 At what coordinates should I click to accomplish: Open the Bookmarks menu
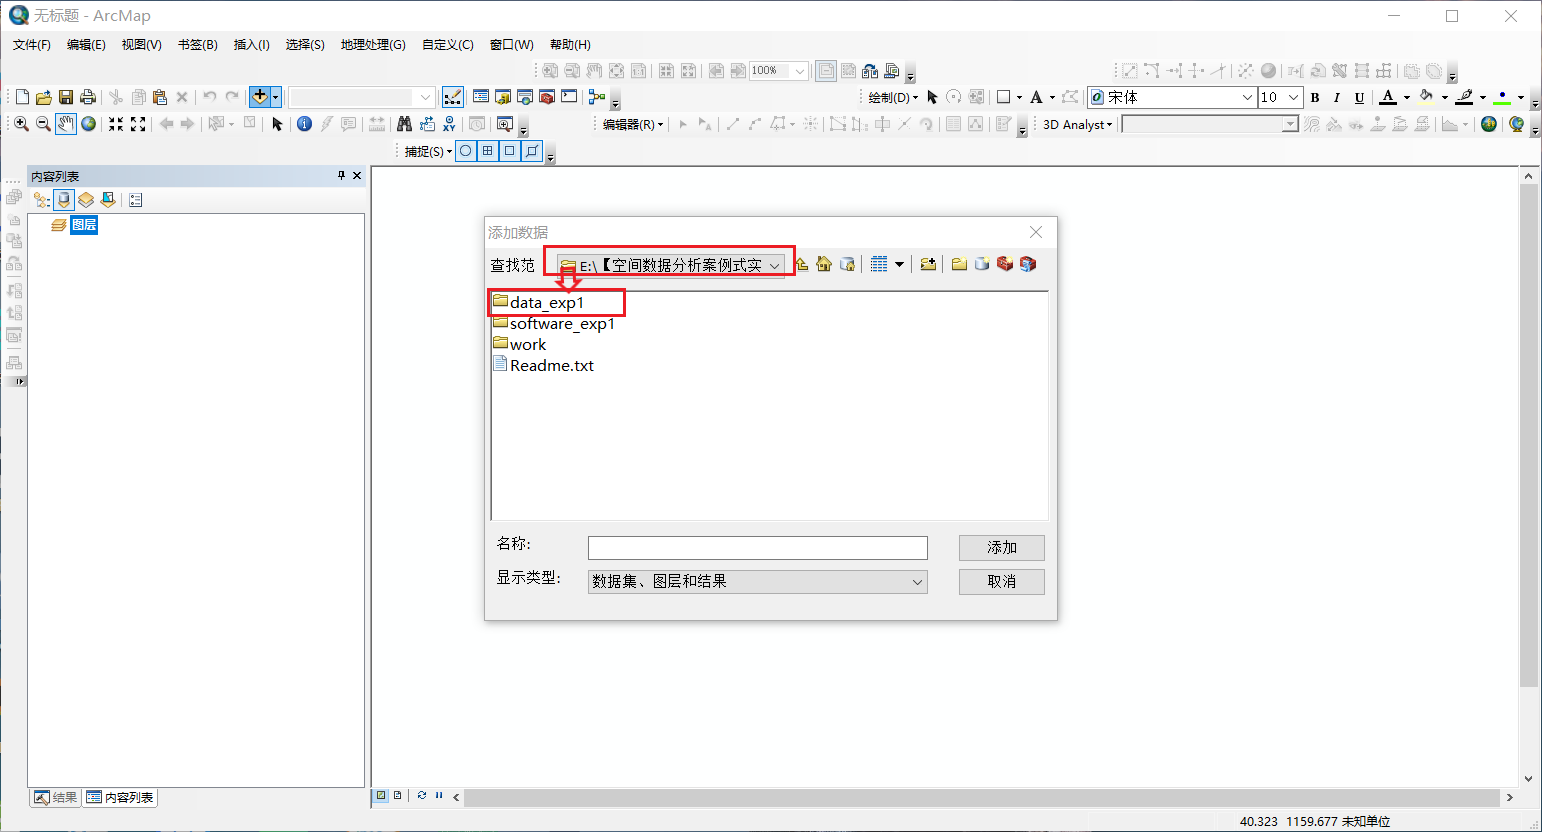pyautogui.click(x=197, y=45)
